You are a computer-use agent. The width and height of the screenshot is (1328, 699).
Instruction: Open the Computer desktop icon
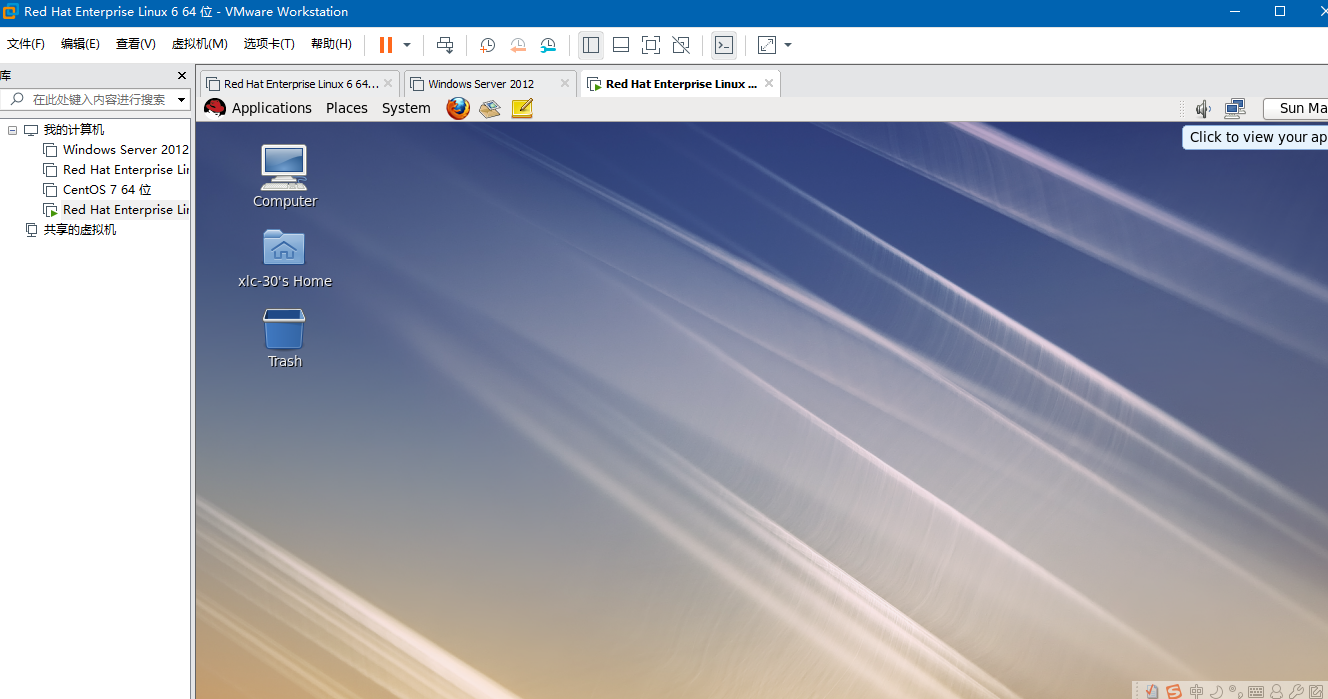click(285, 176)
